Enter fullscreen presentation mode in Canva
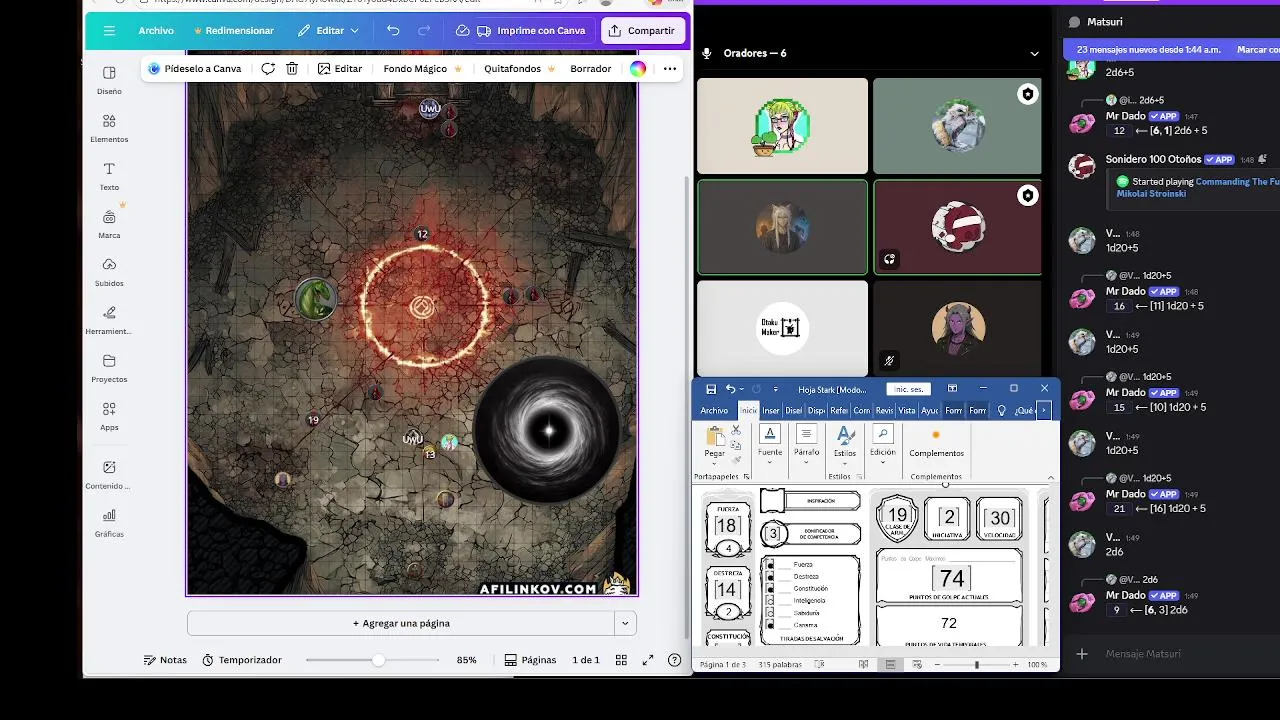This screenshot has width=1280, height=720. 648,660
